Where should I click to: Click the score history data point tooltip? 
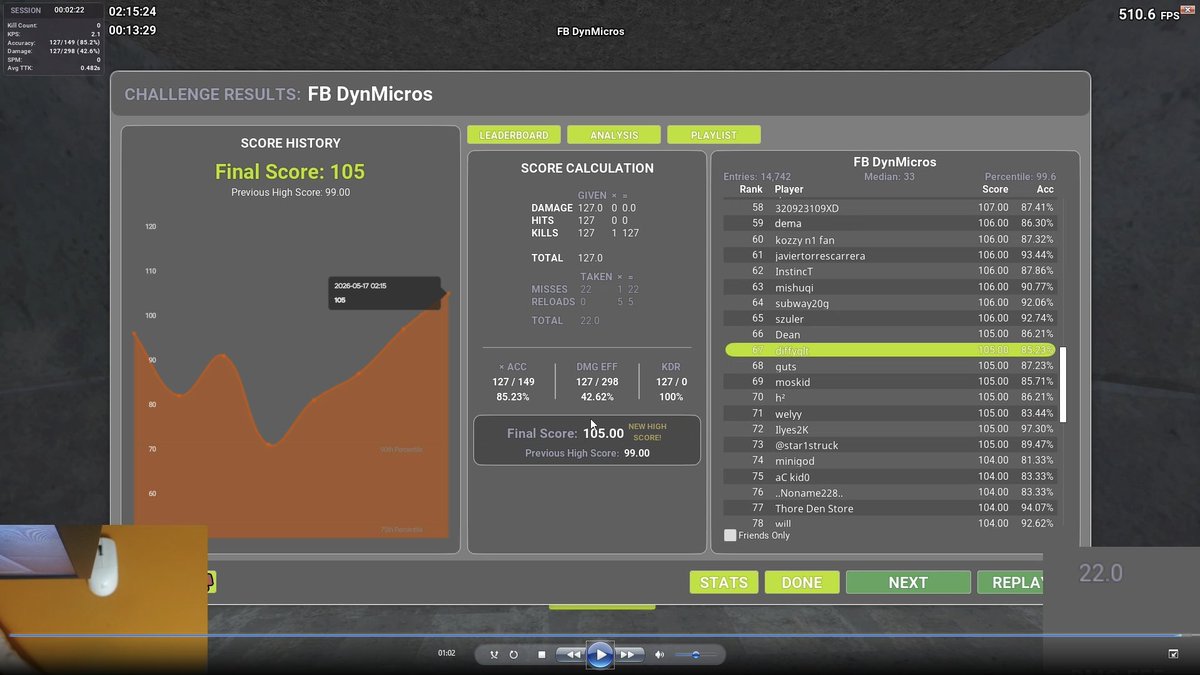tap(385, 292)
